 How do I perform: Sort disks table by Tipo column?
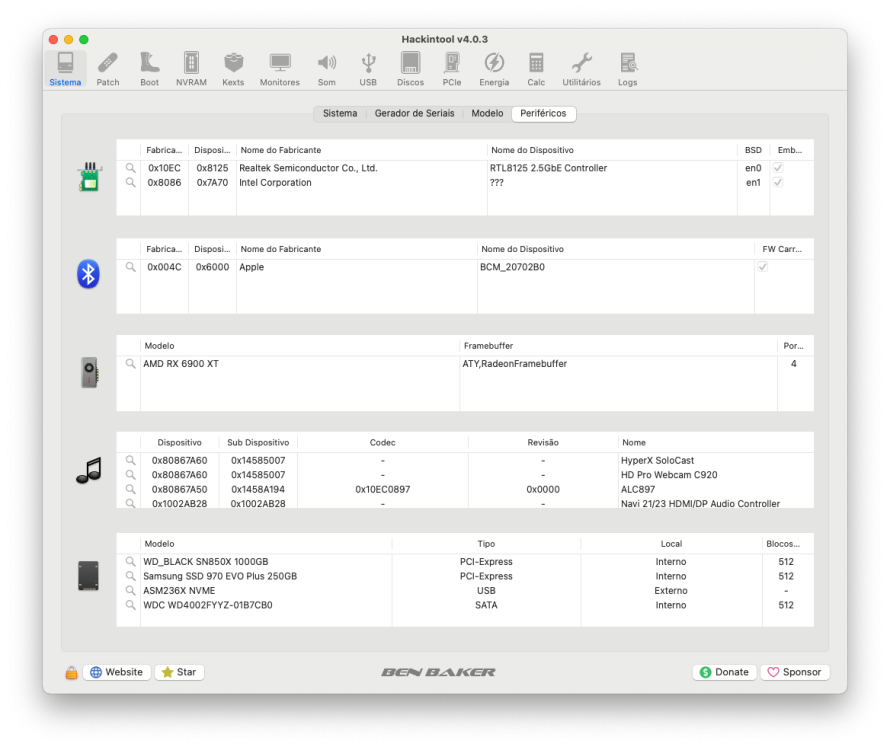click(486, 544)
